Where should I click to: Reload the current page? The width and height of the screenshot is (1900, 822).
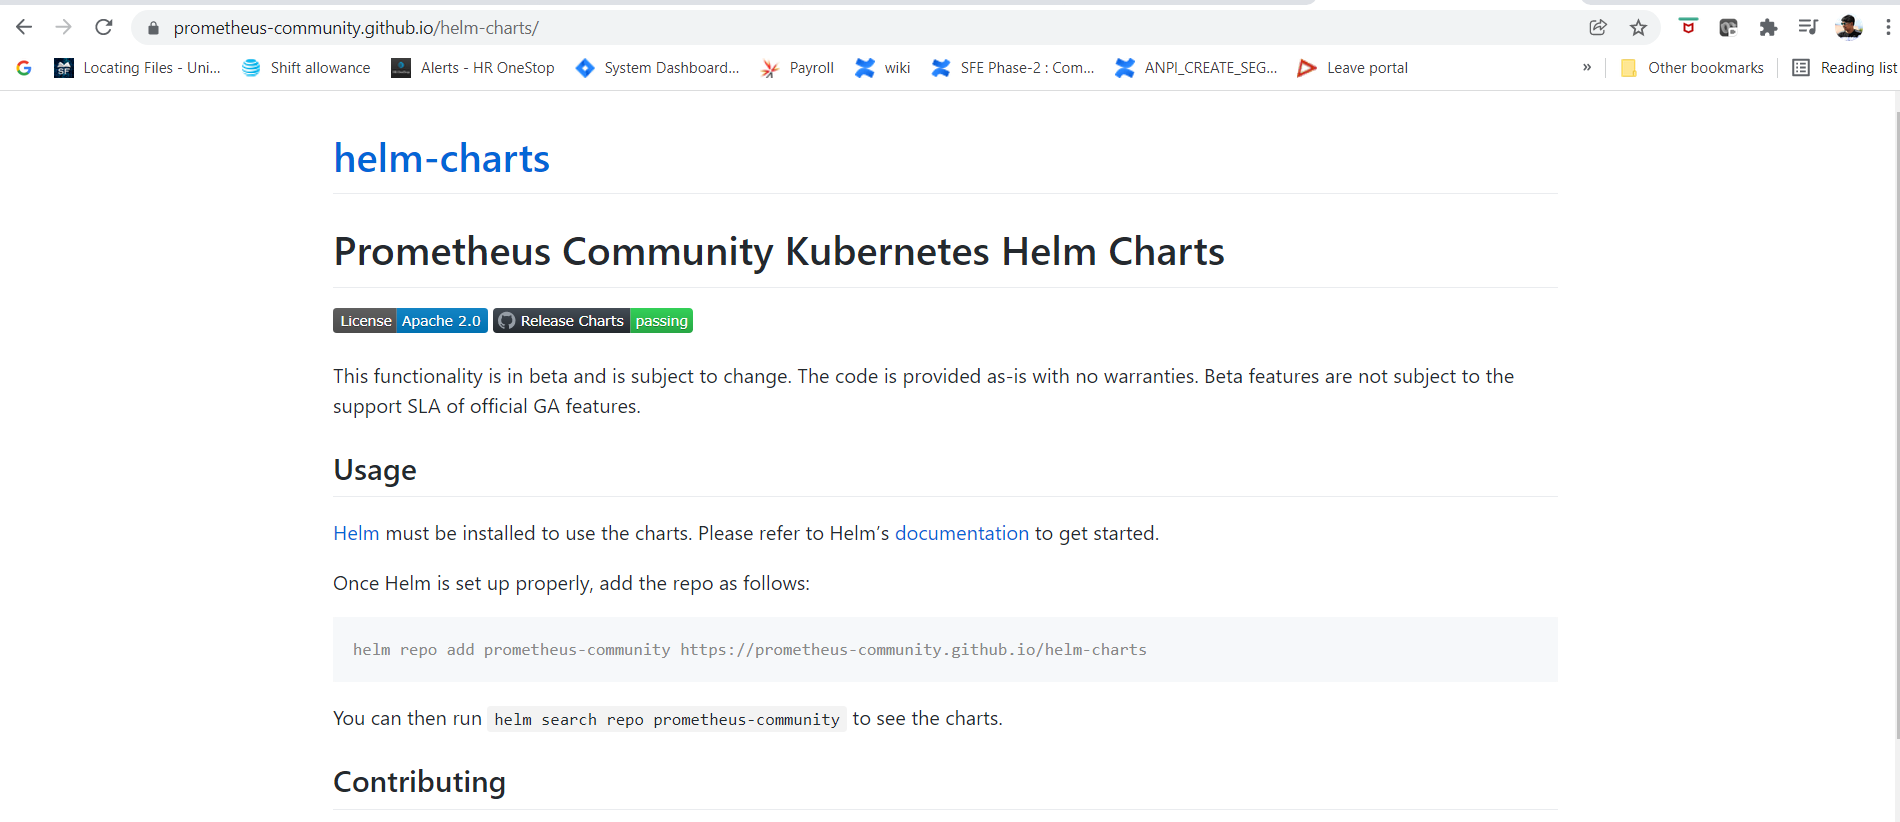point(104,27)
